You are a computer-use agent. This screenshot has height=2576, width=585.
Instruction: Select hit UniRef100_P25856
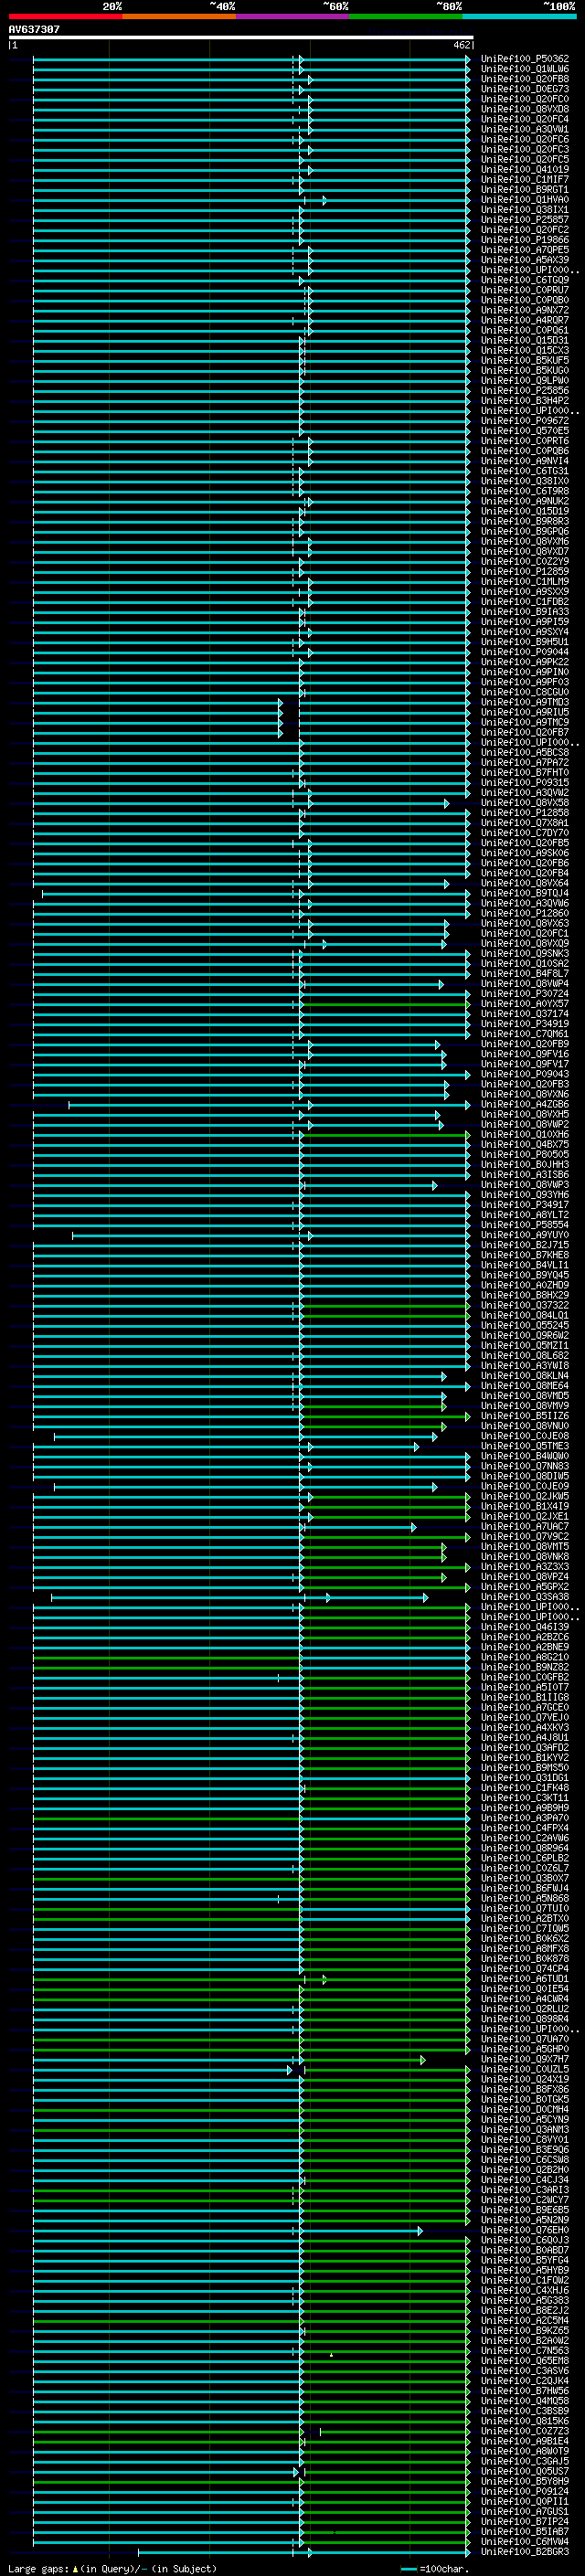pyautogui.click(x=525, y=391)
